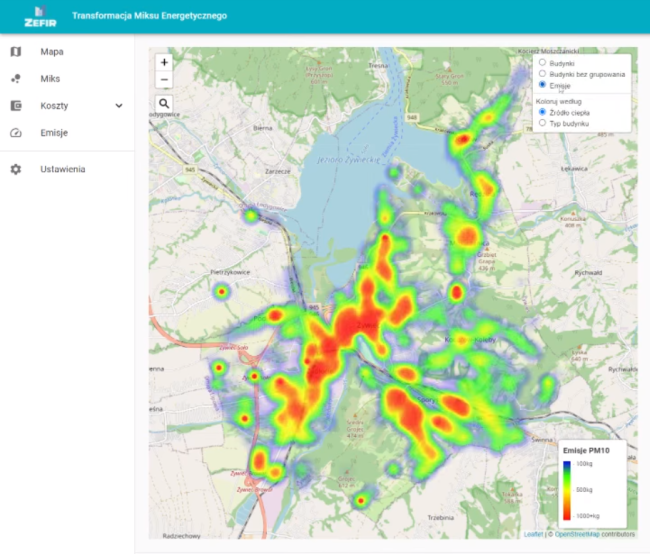Click the Miks dots icon

point(16,79)
